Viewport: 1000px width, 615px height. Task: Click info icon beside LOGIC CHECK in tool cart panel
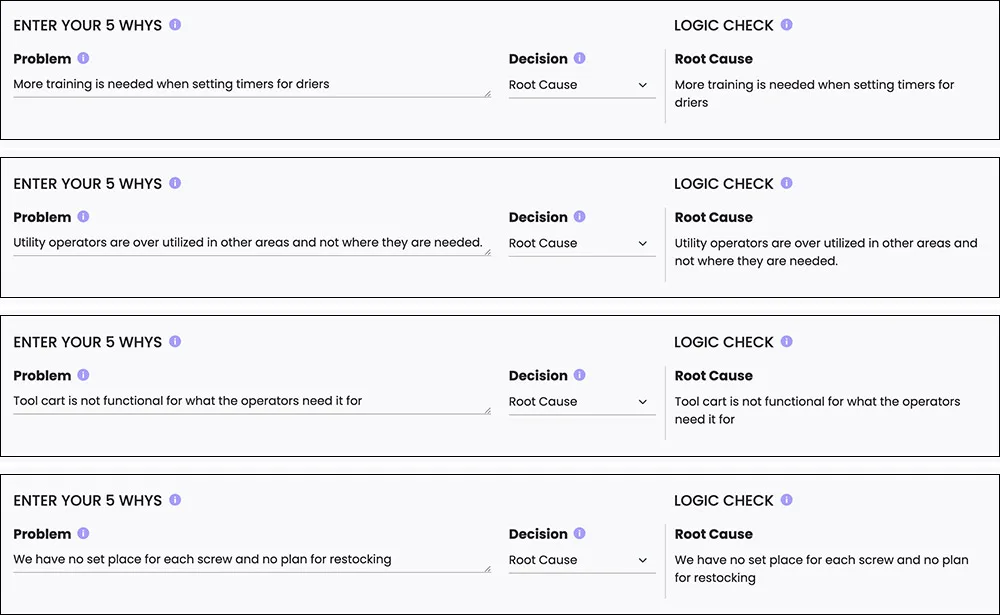coord(786,341)
